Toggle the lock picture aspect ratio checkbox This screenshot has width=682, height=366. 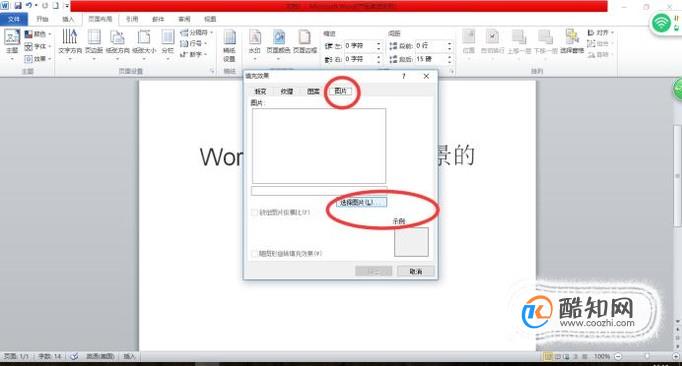click(254, 212)
